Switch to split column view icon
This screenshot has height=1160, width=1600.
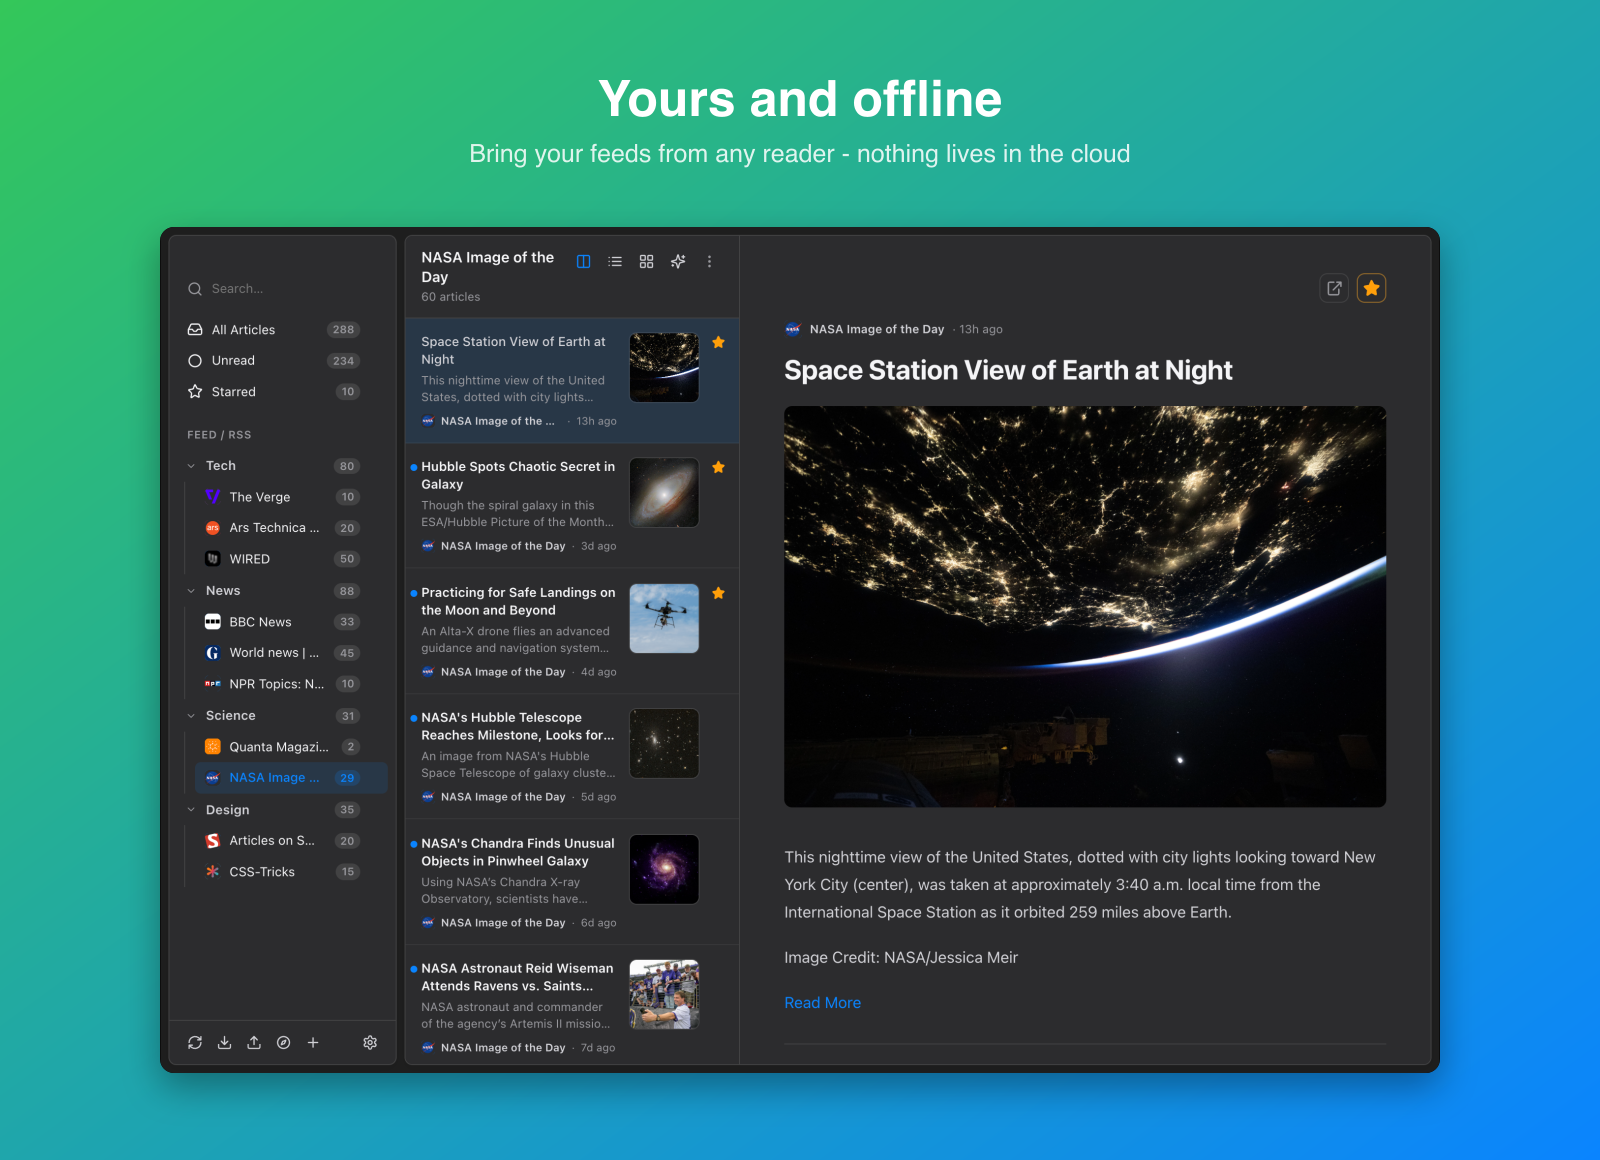point(583,262)
